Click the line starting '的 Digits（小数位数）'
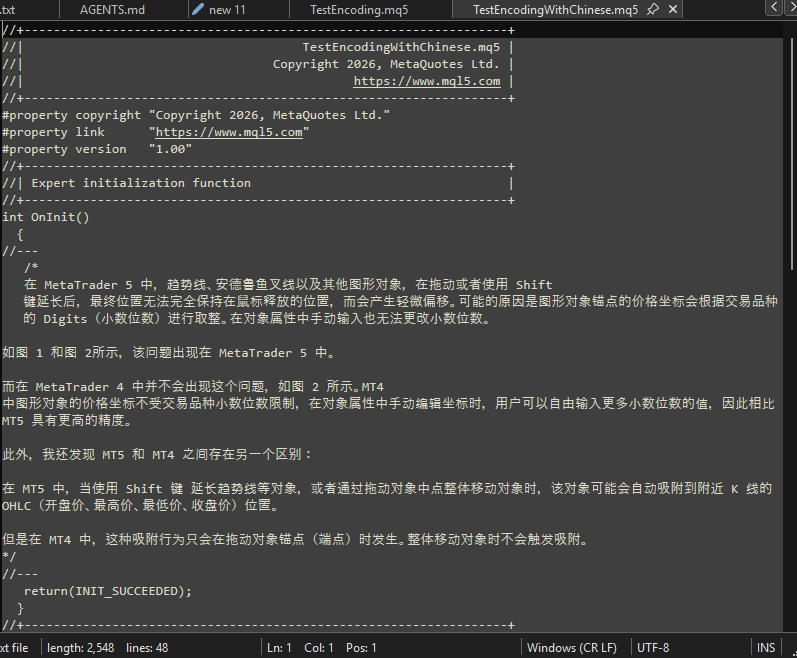 [x=257, y=319]
